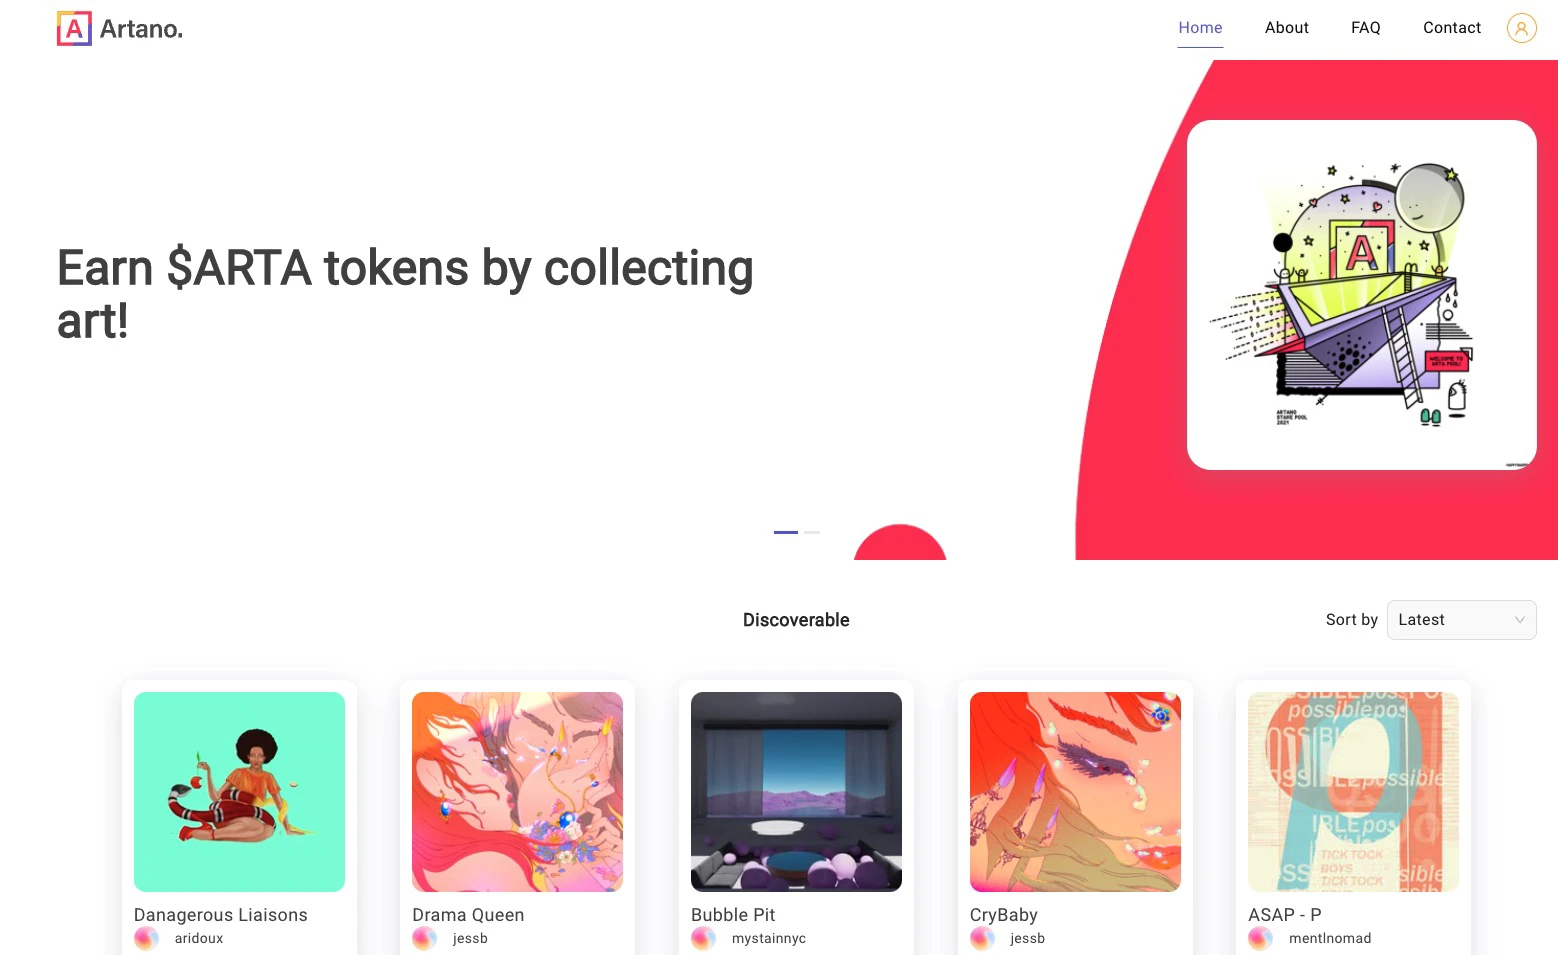Open the user profile icon
Viewport: 1558px width, 955px height.
[x=1521, y=28]
